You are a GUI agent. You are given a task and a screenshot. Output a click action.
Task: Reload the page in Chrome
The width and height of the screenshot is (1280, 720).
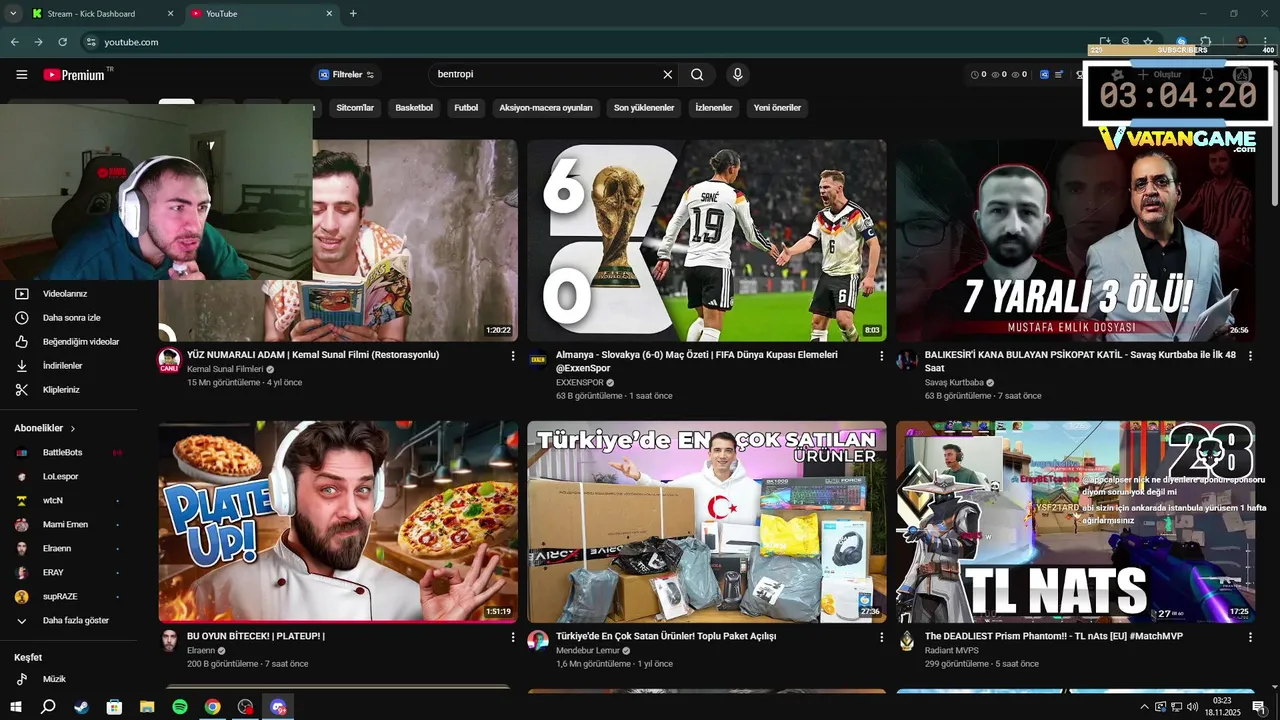pos(62,42)
